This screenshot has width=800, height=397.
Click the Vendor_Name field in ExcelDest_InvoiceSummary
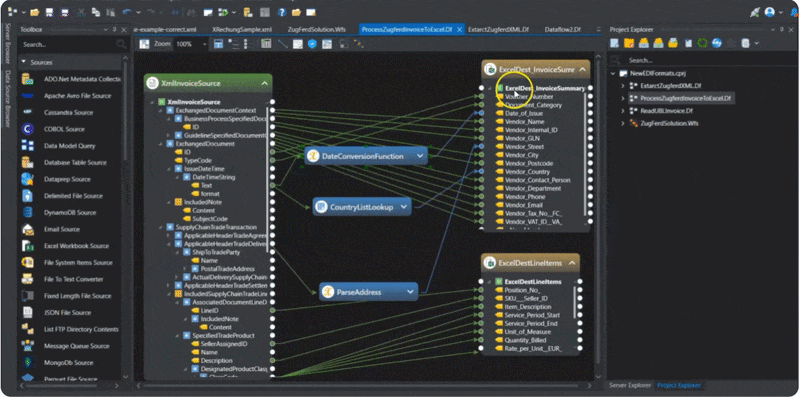tap(524, 121)
